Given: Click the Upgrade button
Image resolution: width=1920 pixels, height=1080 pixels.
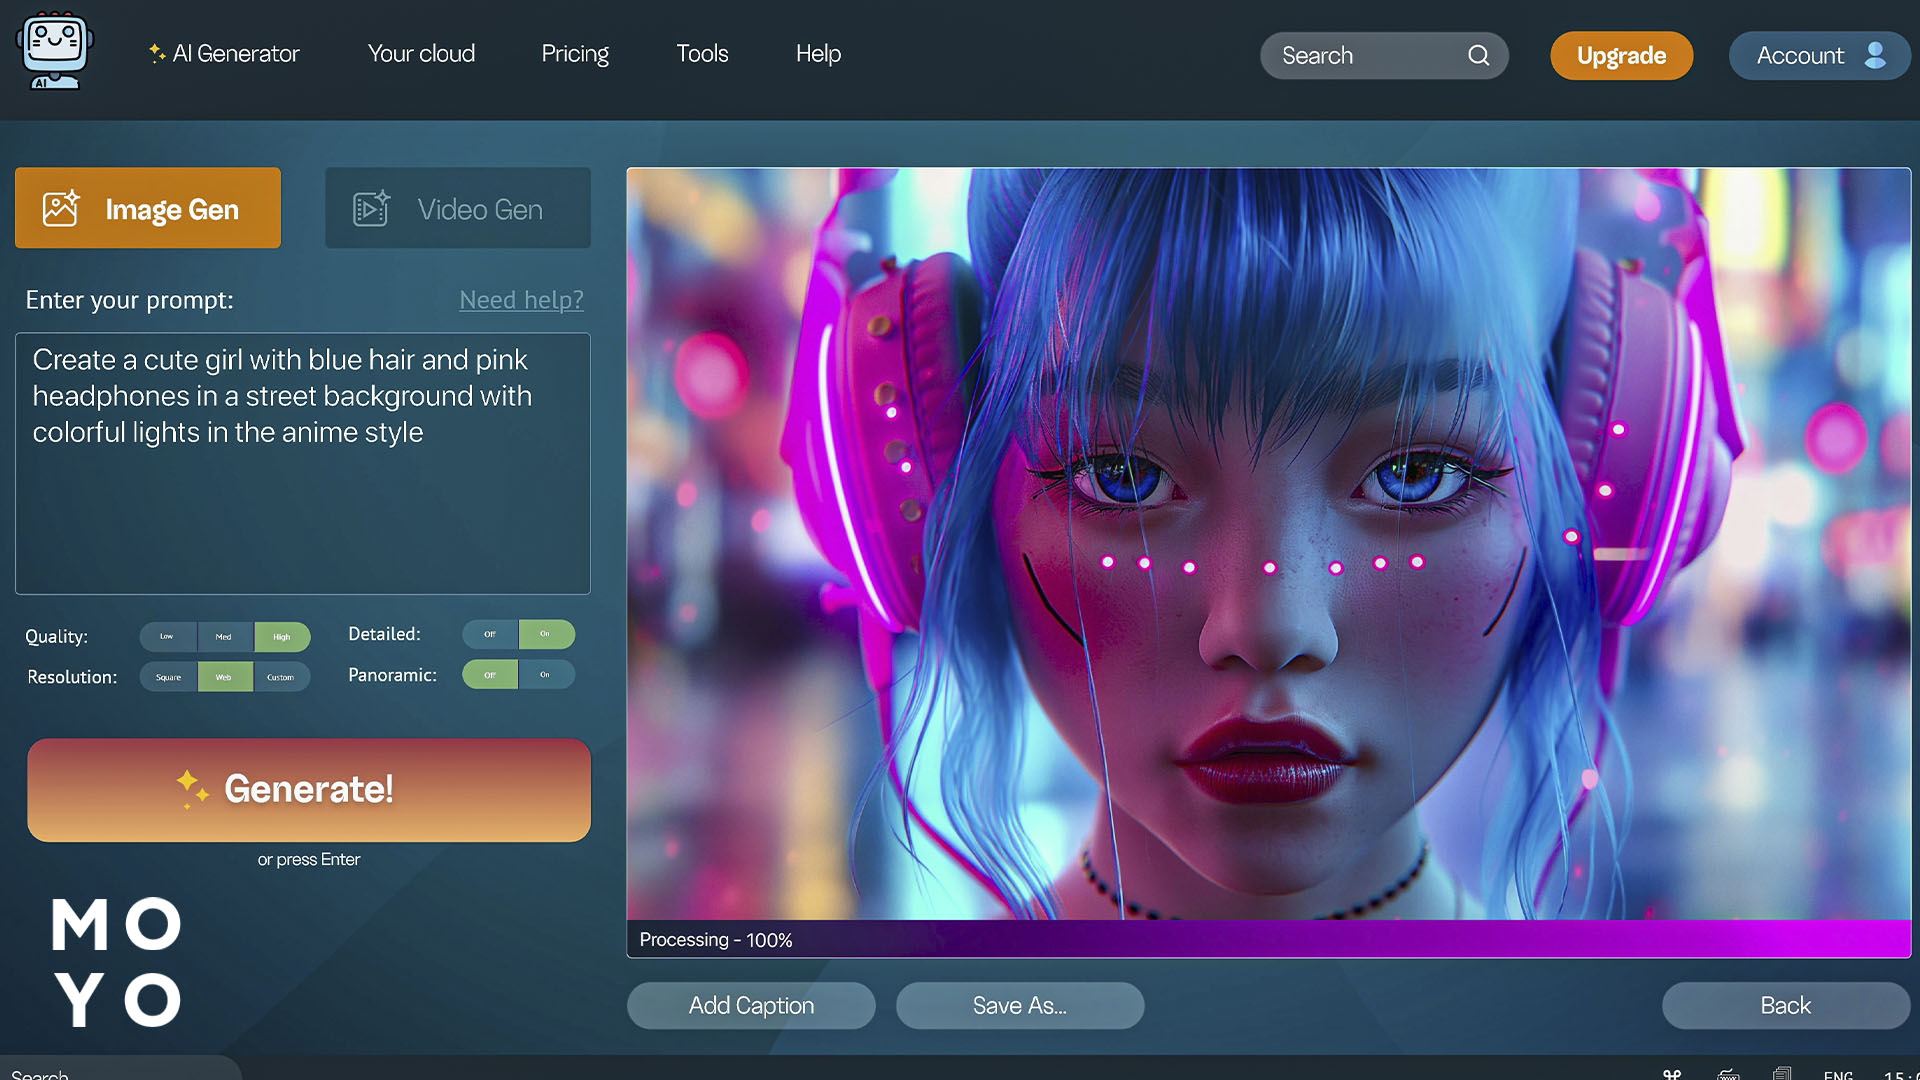Looking at the screenshot, I should click(1622, 55).
